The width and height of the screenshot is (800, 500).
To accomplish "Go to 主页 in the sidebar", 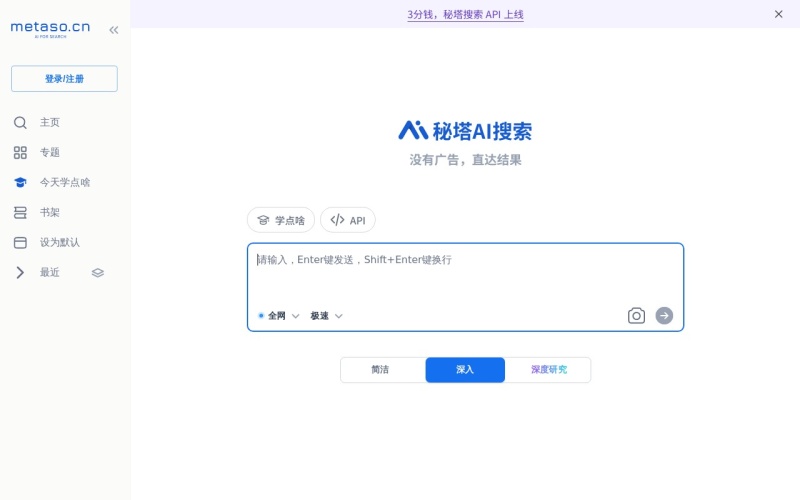I will click(x=49, y=122).
